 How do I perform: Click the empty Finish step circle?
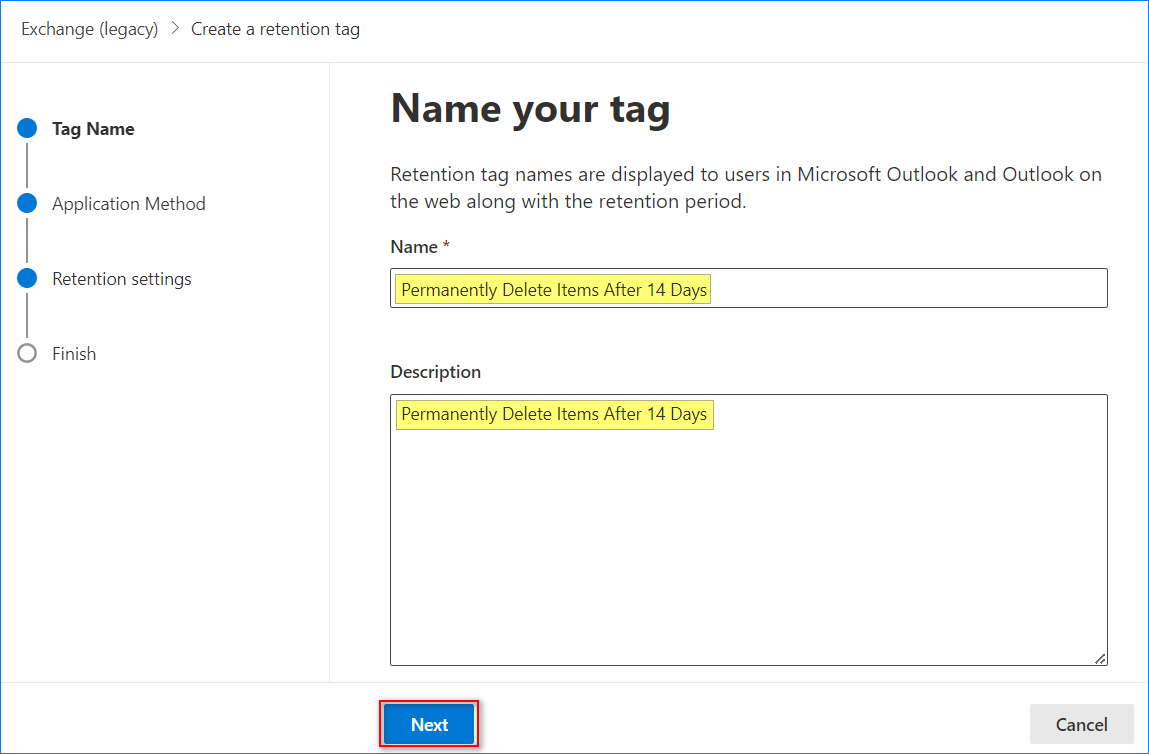27,354
